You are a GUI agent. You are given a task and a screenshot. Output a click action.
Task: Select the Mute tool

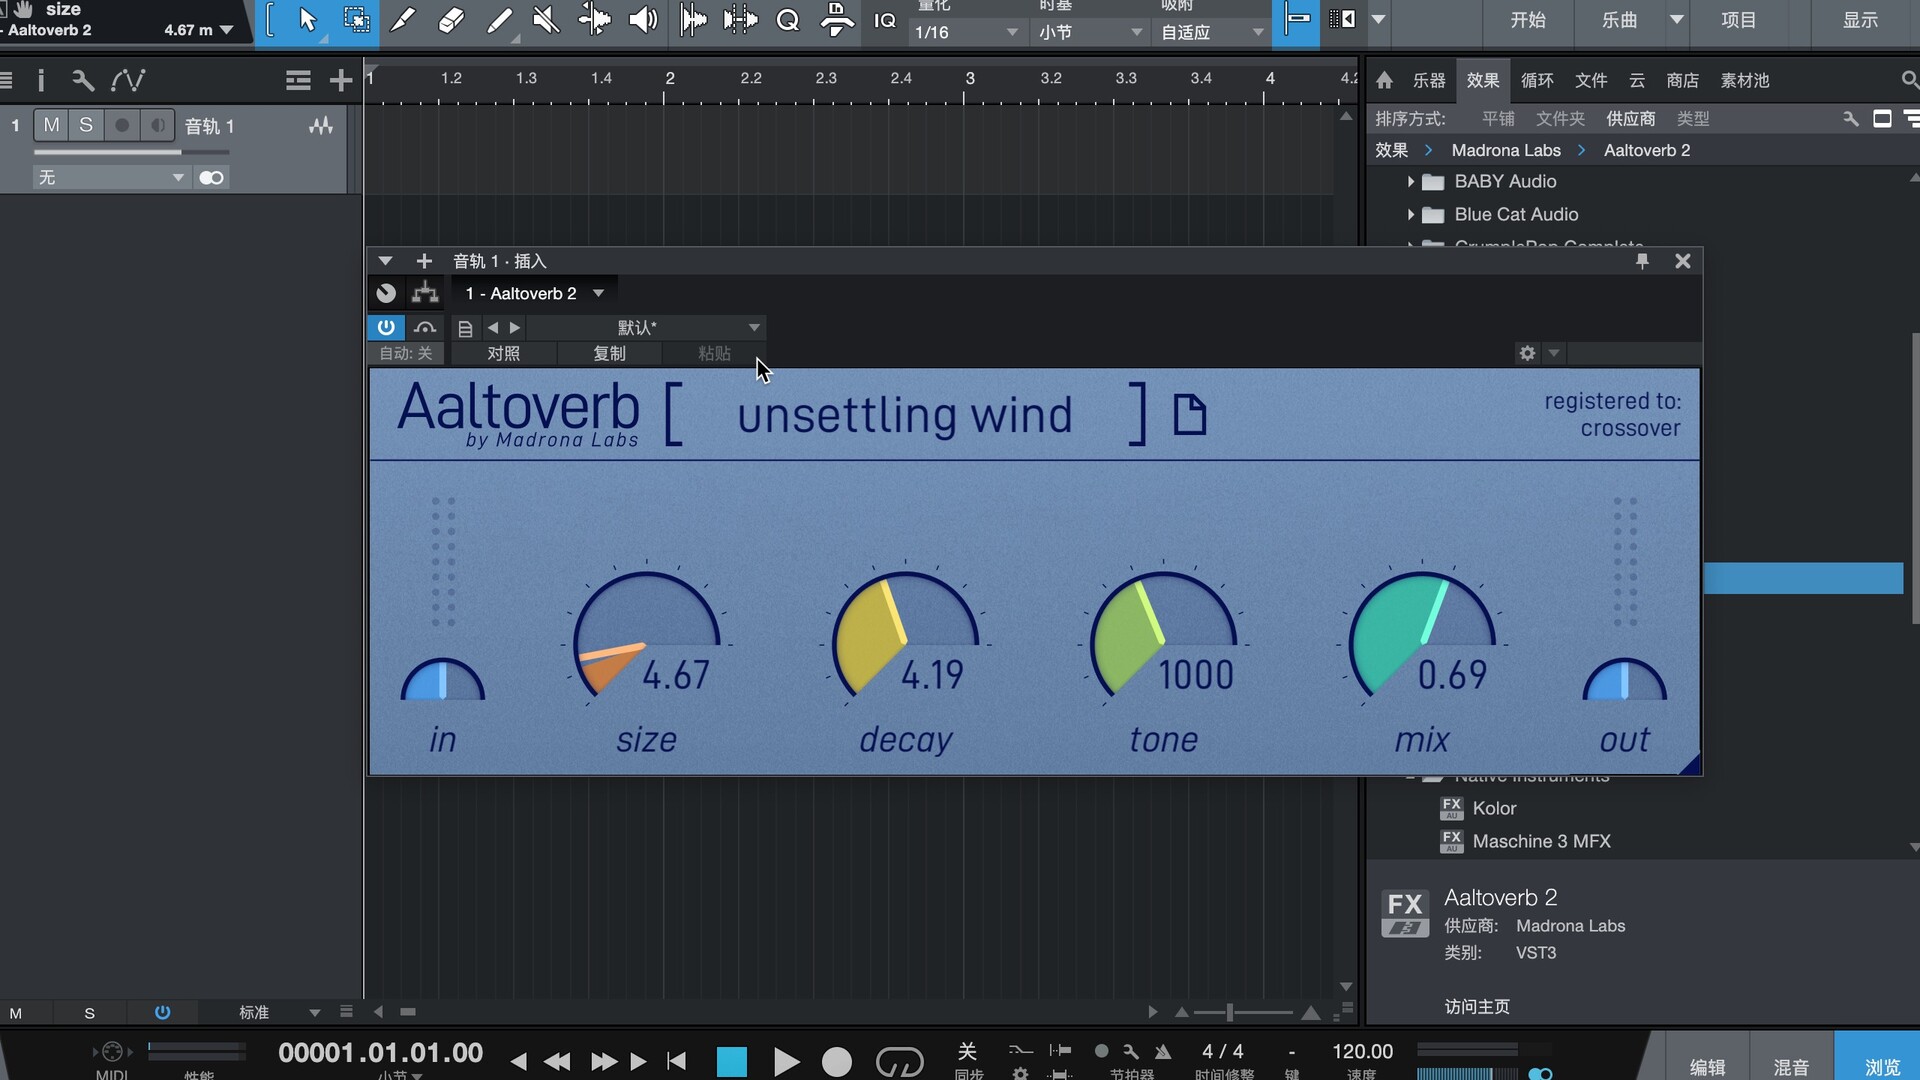[546, 20]
